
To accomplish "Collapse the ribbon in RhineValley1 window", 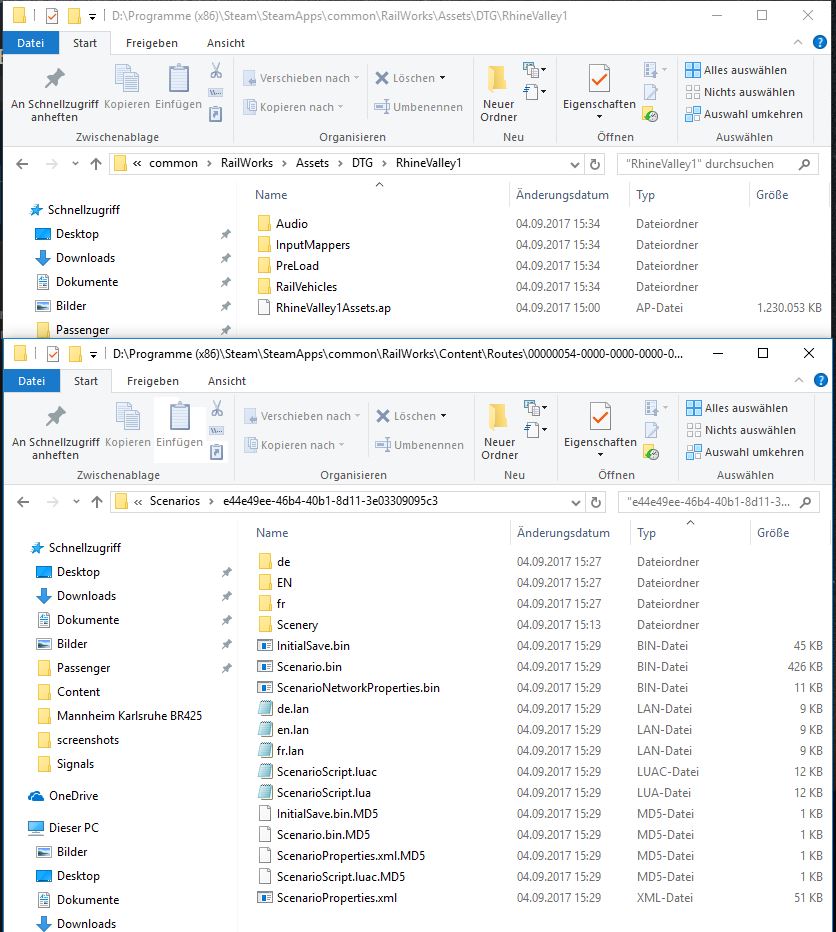I will [798, 42].
